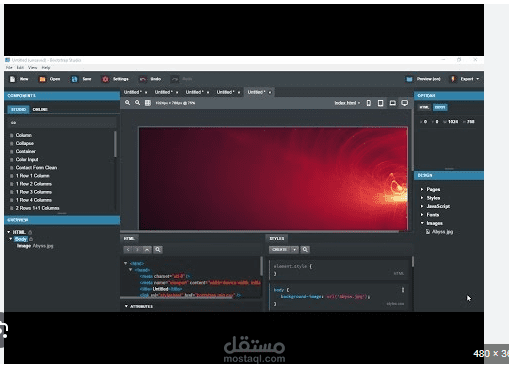Select the Container component

(26, 151)
